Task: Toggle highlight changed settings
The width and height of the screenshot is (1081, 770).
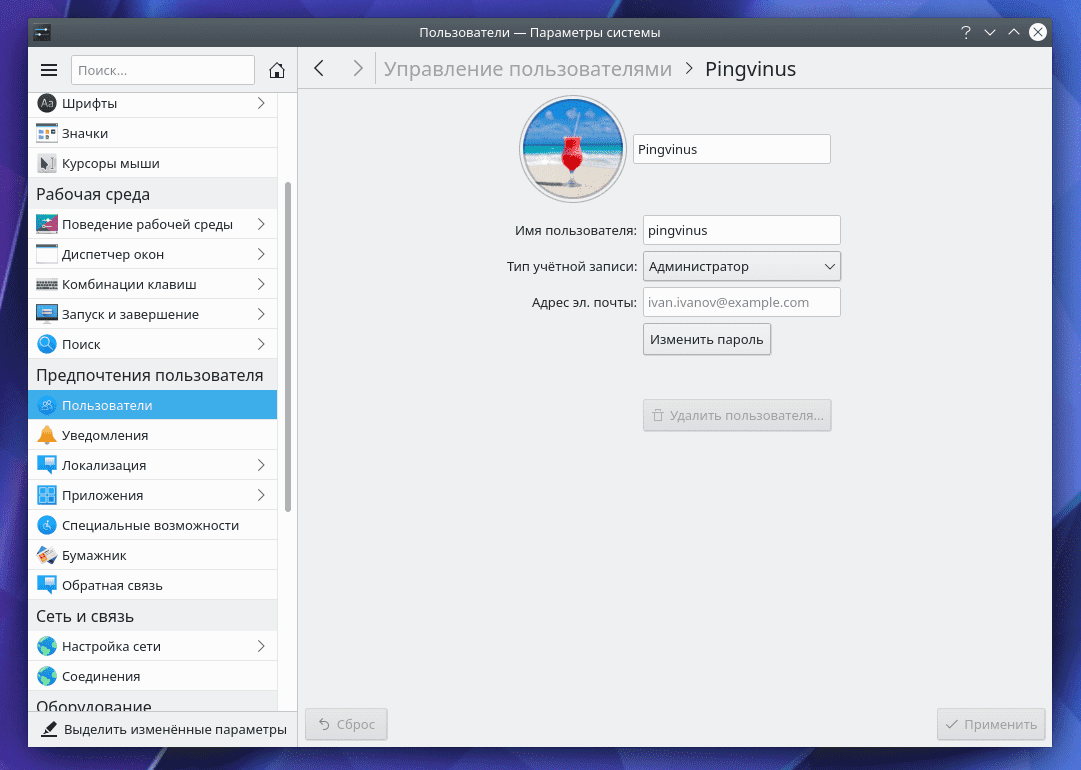Action: coord(164,729)
